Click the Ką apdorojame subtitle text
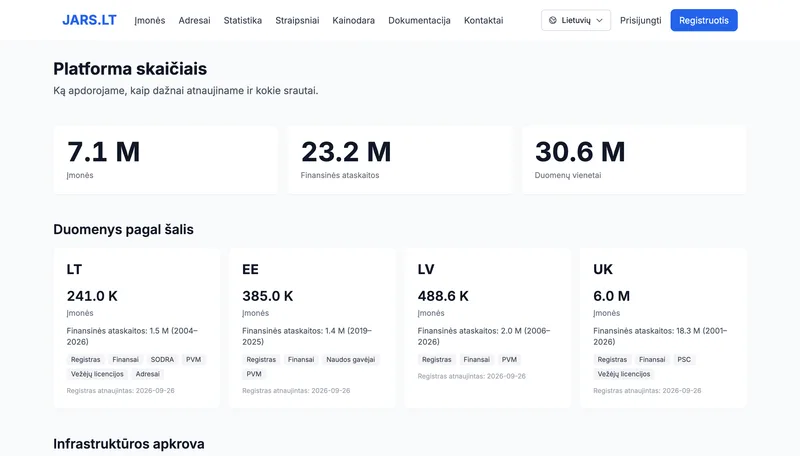 click(x=186, y=91)
